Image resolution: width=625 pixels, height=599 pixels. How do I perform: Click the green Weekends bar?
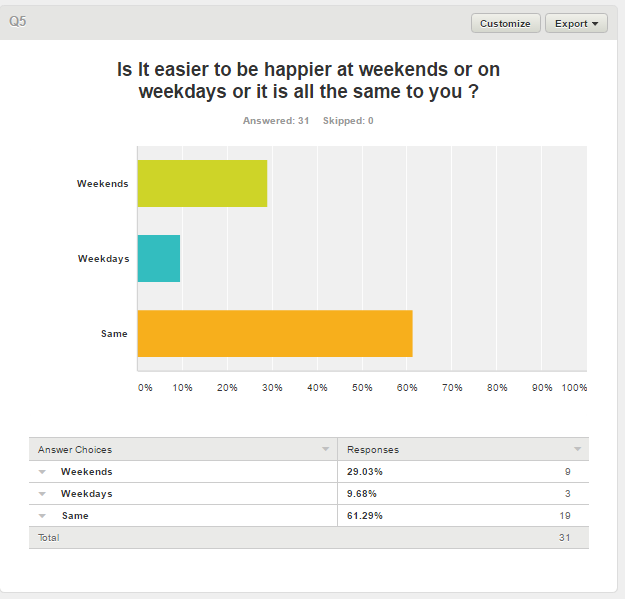(202, 183)
